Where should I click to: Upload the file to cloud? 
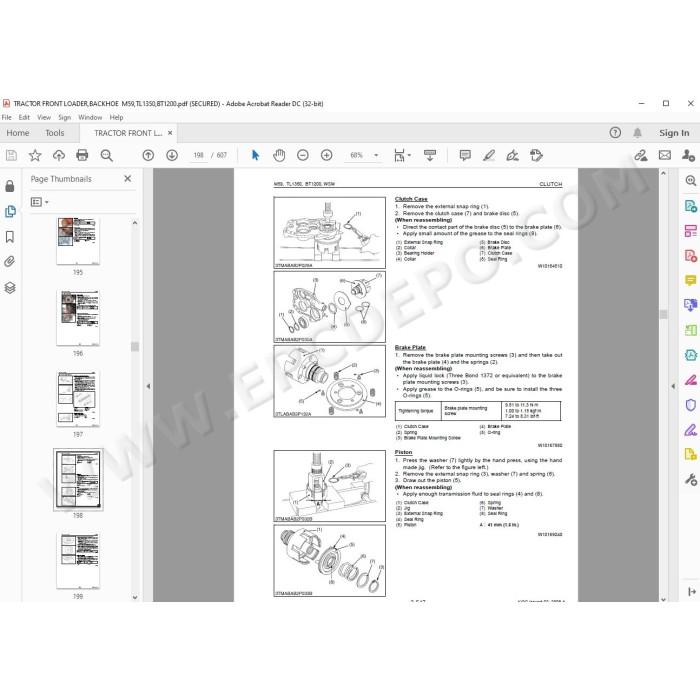tap(58, 155)
